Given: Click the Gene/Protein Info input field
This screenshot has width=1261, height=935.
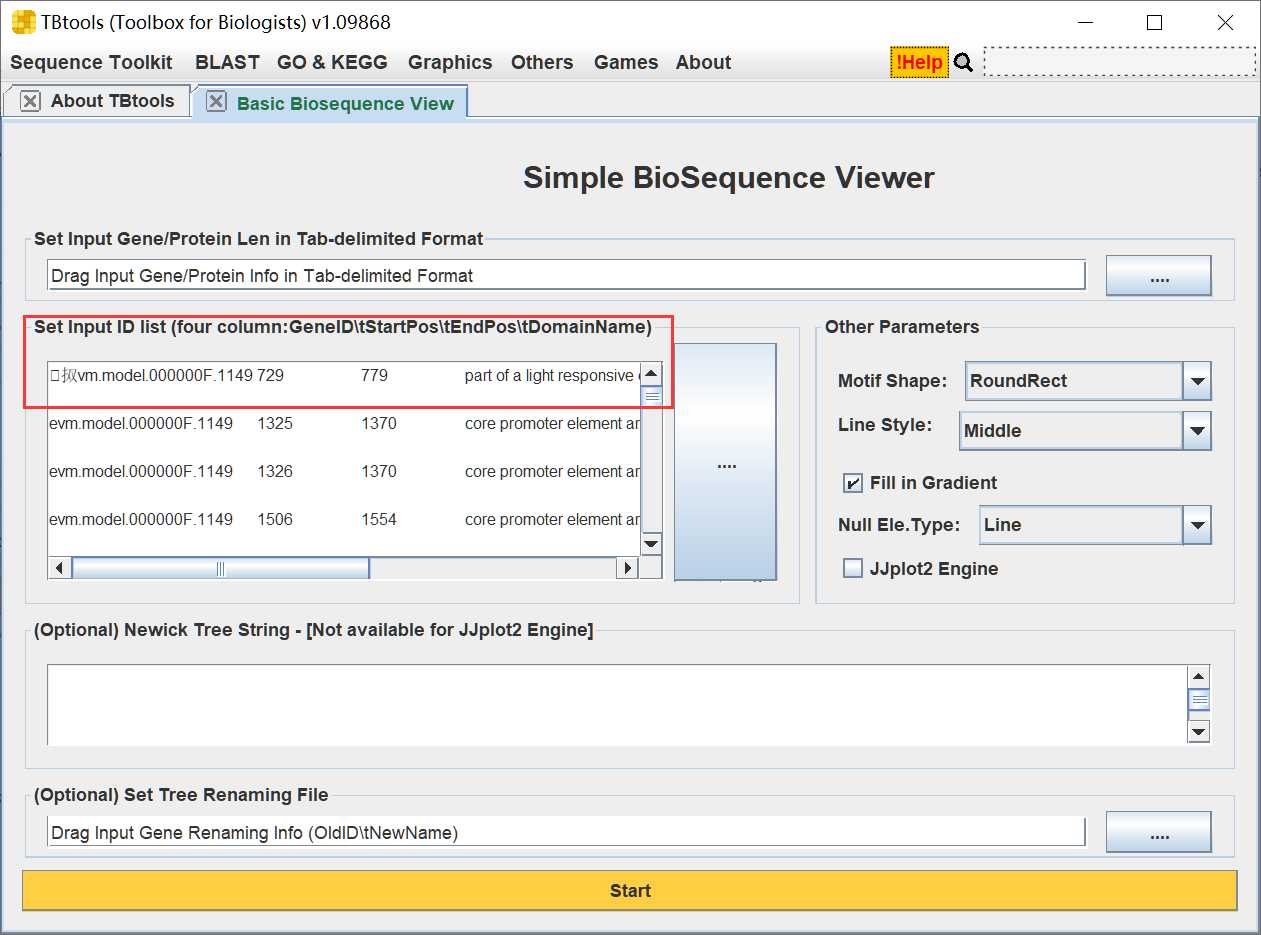Looking at the screenshot, I should click(566, 275).
